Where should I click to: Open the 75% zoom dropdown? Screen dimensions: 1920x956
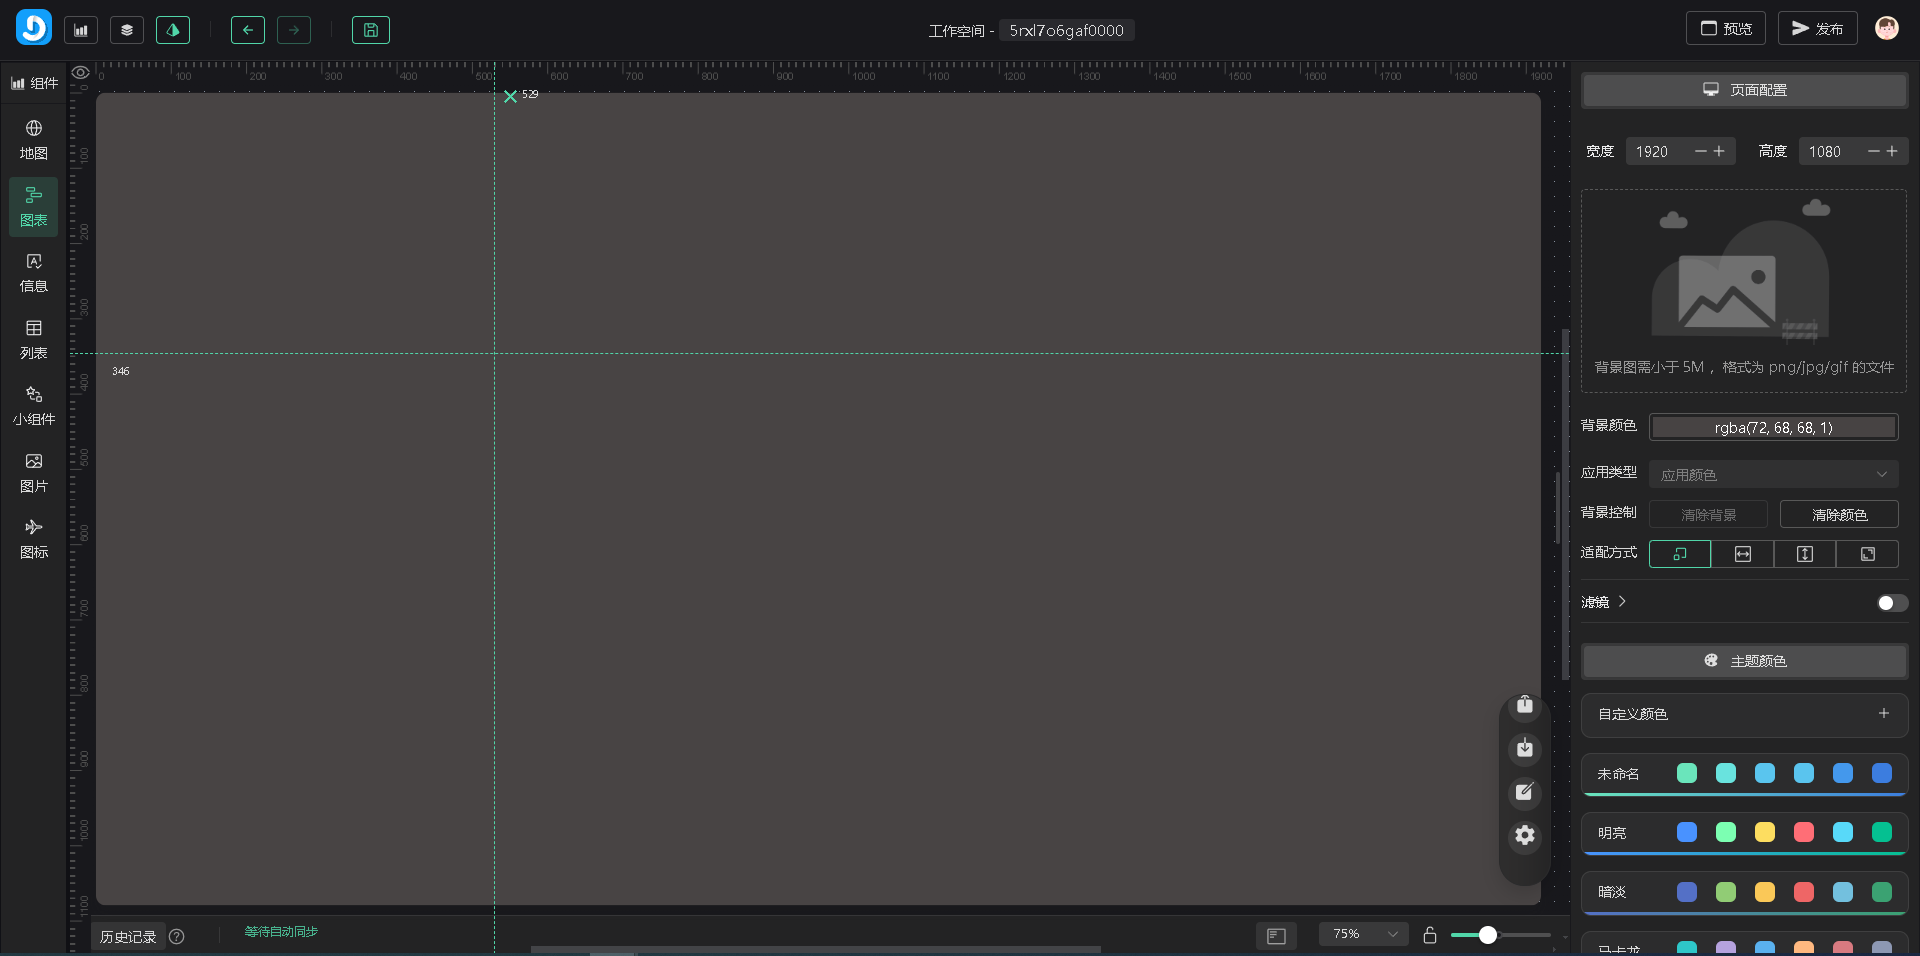point(1363,934)
